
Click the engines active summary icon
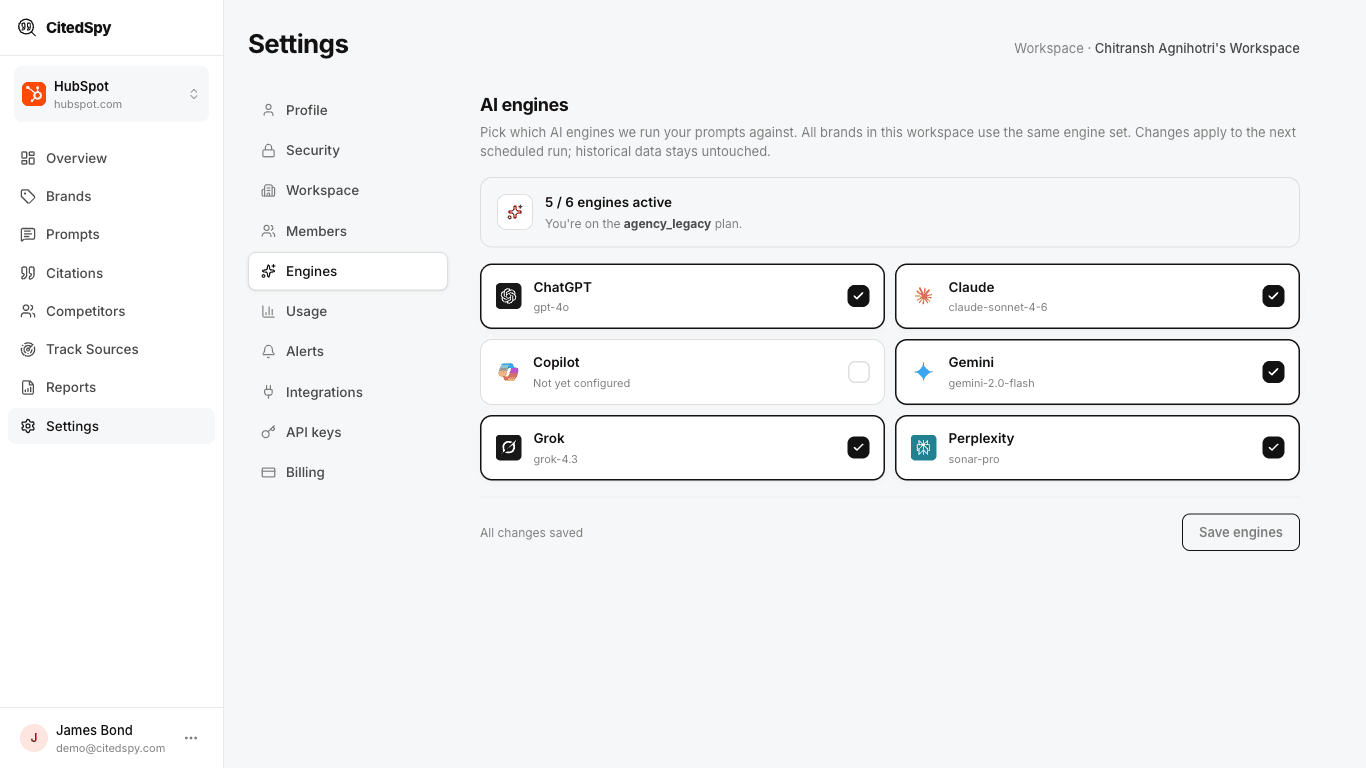[515, 212]
